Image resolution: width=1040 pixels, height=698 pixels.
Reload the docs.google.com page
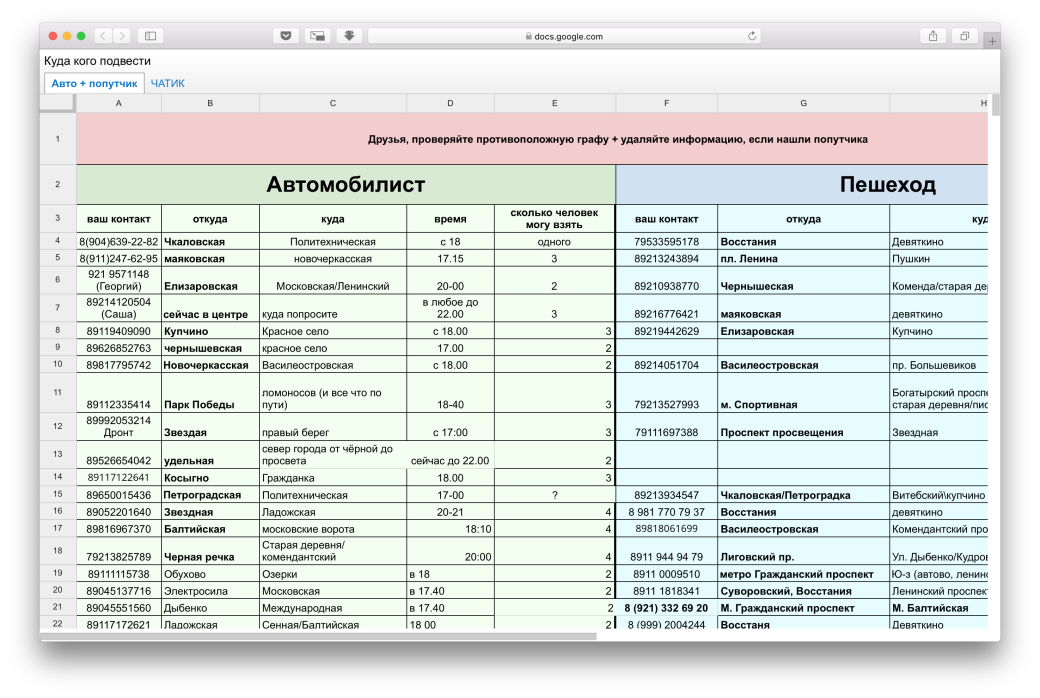pyautogui.click(x=751, y=36)
